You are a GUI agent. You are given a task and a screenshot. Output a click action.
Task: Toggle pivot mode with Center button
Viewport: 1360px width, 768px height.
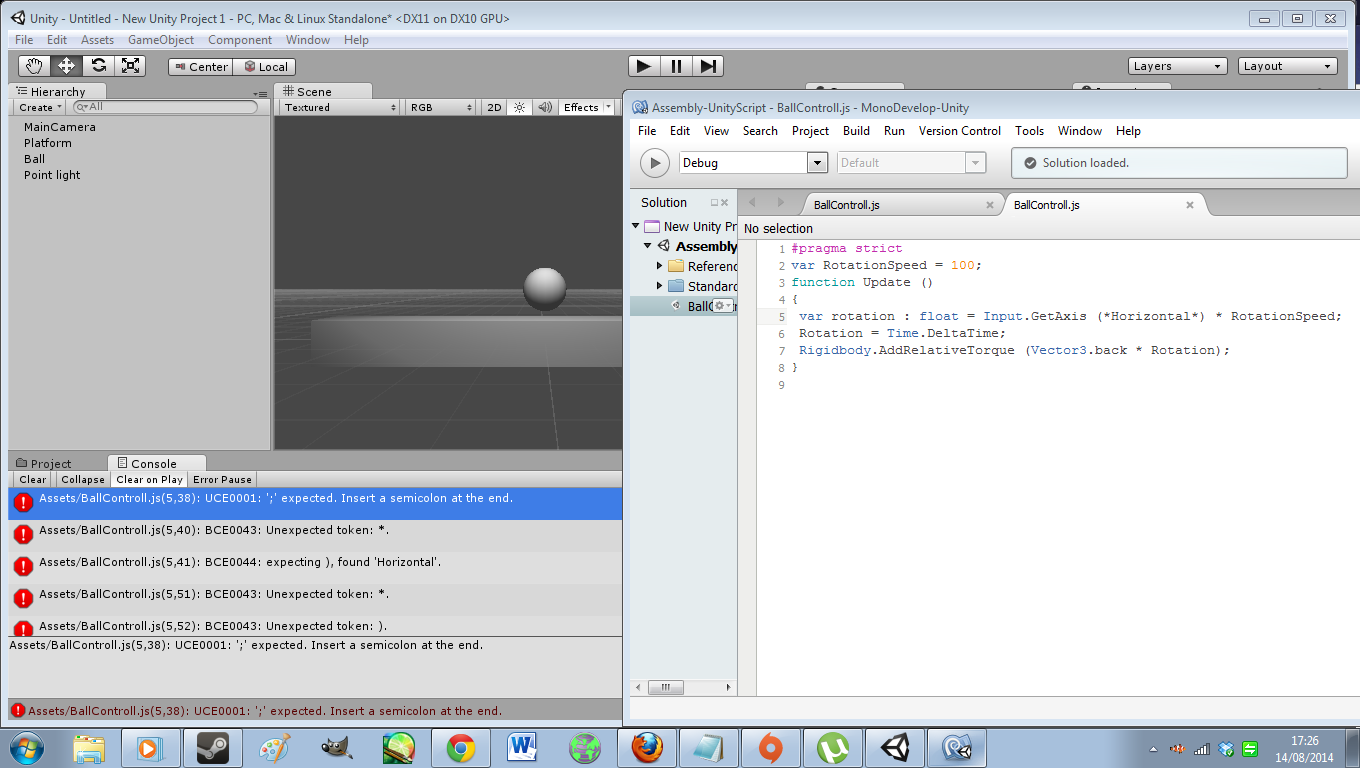pyautogui.click(x=200, y=67)
